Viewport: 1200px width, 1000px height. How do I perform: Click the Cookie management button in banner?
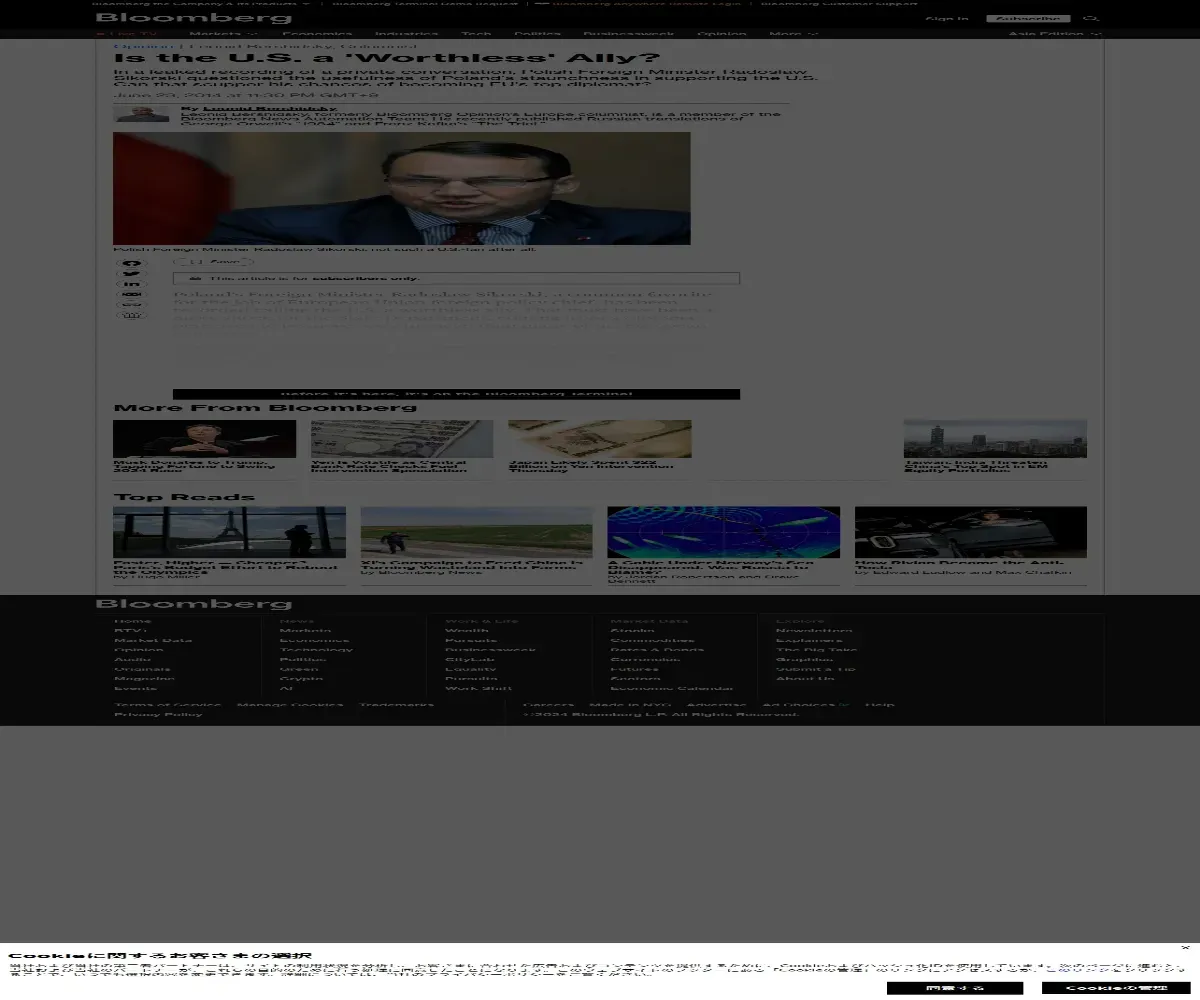[x=1115, y=988]
